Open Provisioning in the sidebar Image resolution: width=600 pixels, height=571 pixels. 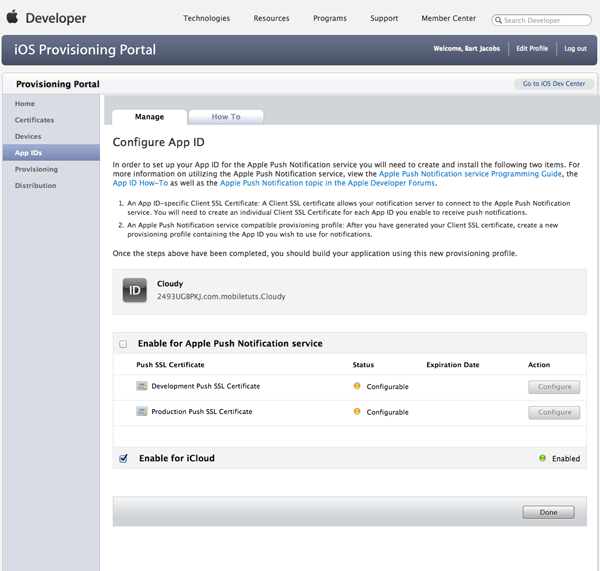(x=51, y=169)
